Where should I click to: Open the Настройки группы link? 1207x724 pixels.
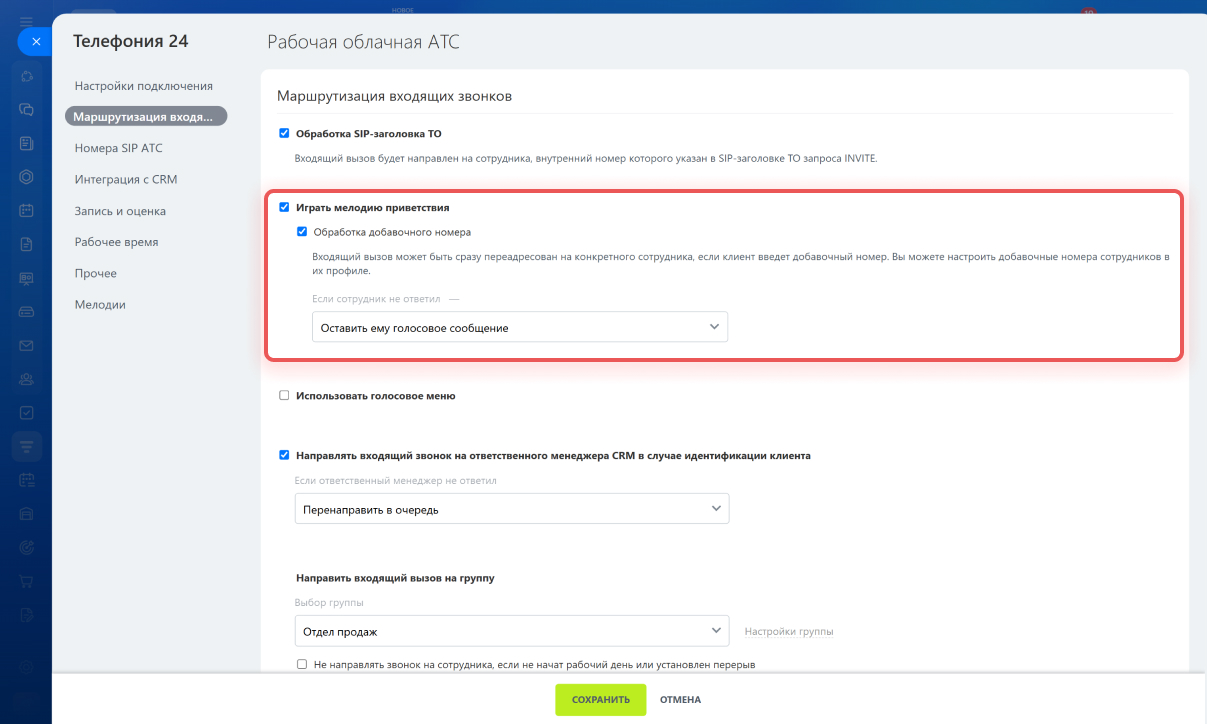789,632
